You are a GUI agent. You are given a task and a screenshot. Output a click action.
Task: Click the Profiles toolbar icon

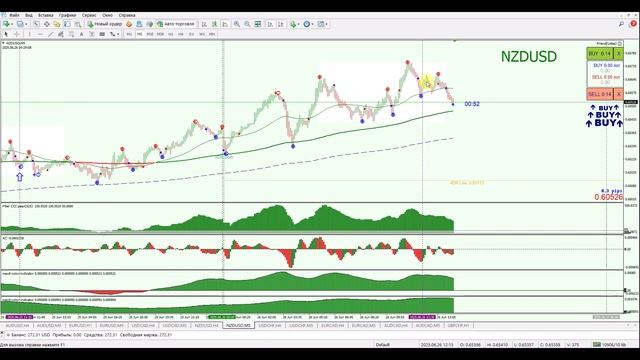[x=20, y=24]
